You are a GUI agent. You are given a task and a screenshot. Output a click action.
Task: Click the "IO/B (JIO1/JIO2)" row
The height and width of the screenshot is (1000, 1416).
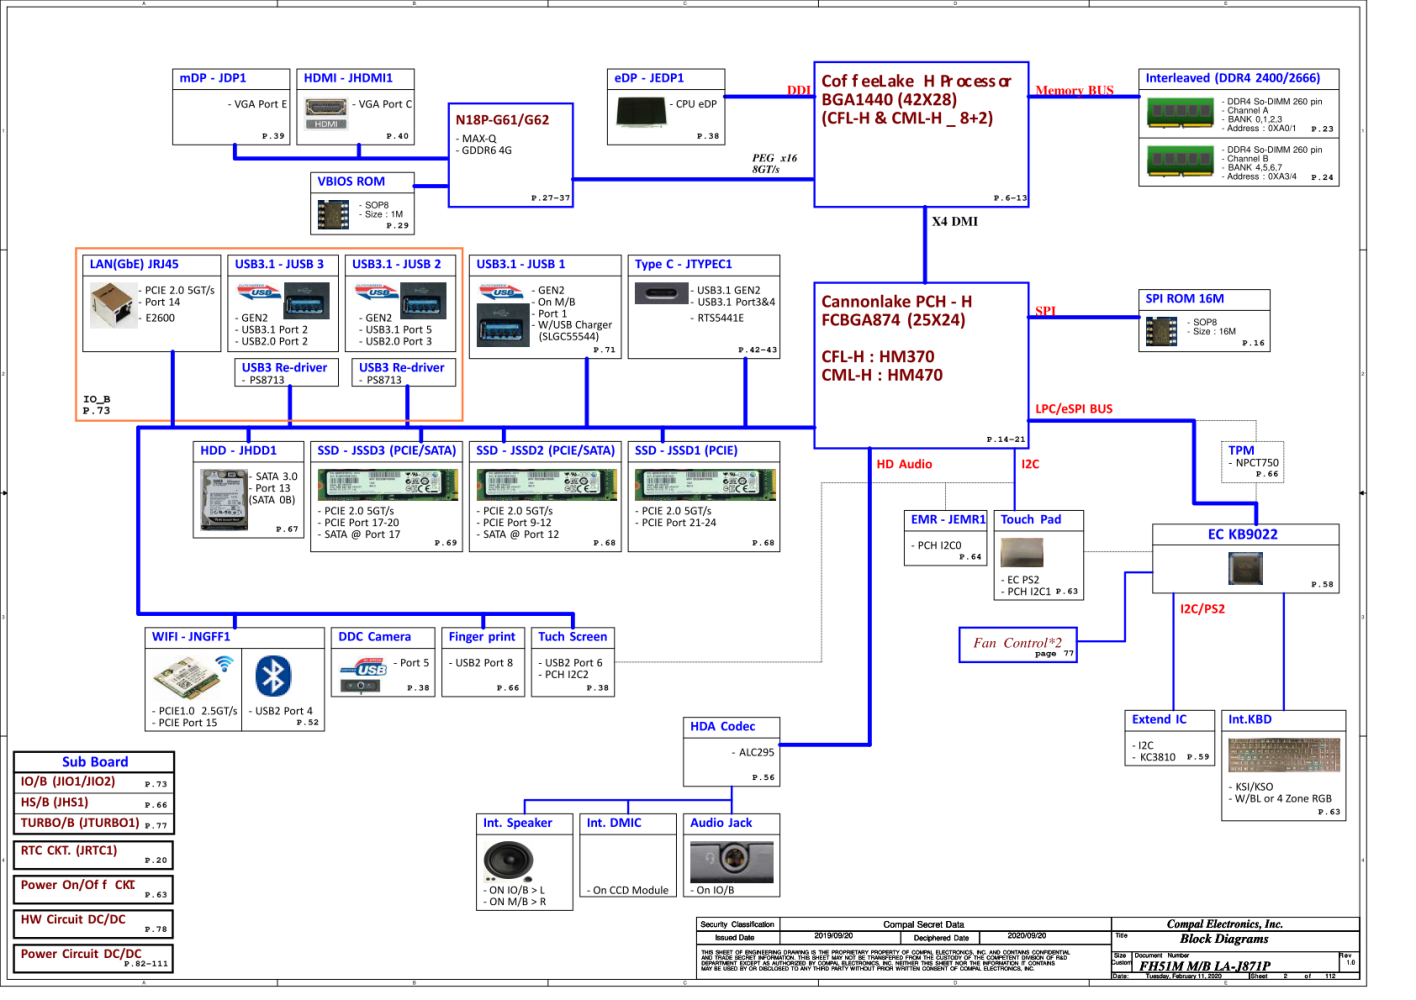click(94, 782)
